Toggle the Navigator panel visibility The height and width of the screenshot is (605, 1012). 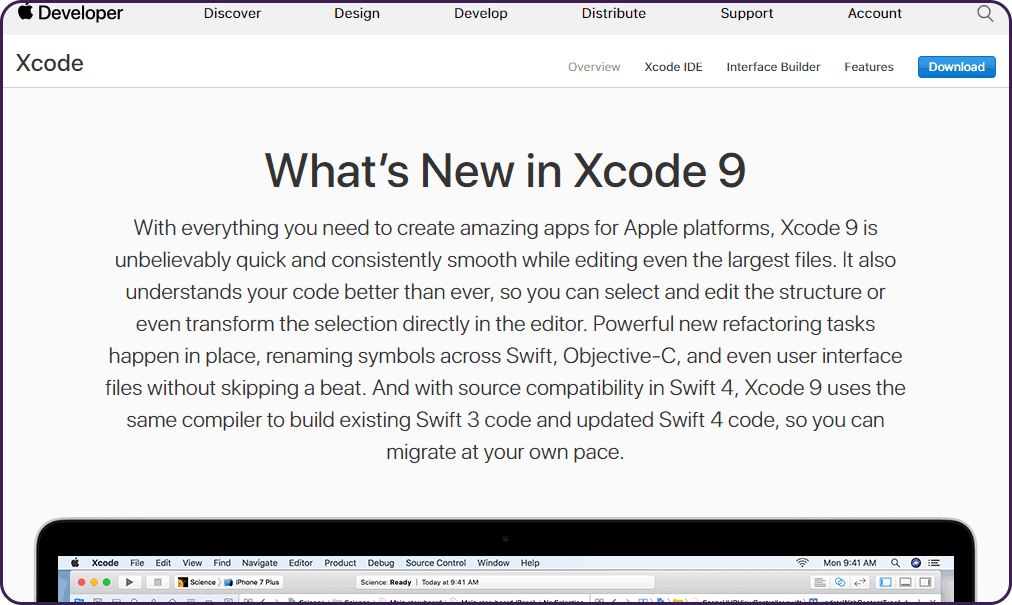(886, 582)
